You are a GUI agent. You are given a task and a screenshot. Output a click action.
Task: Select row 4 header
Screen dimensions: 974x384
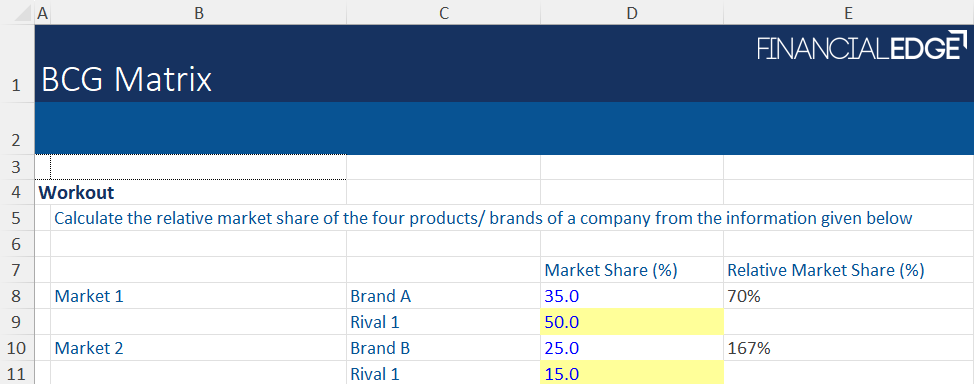coord(17,193)
